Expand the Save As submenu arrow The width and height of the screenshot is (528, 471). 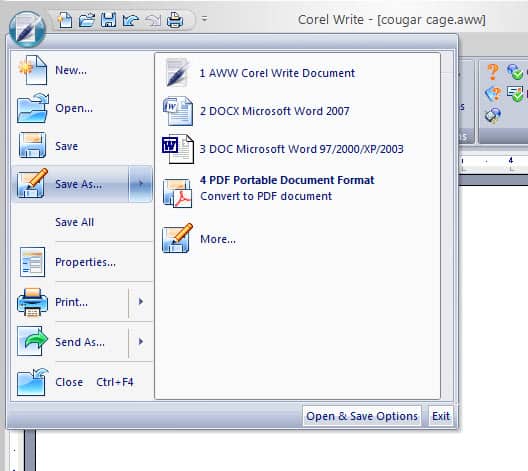141,184
